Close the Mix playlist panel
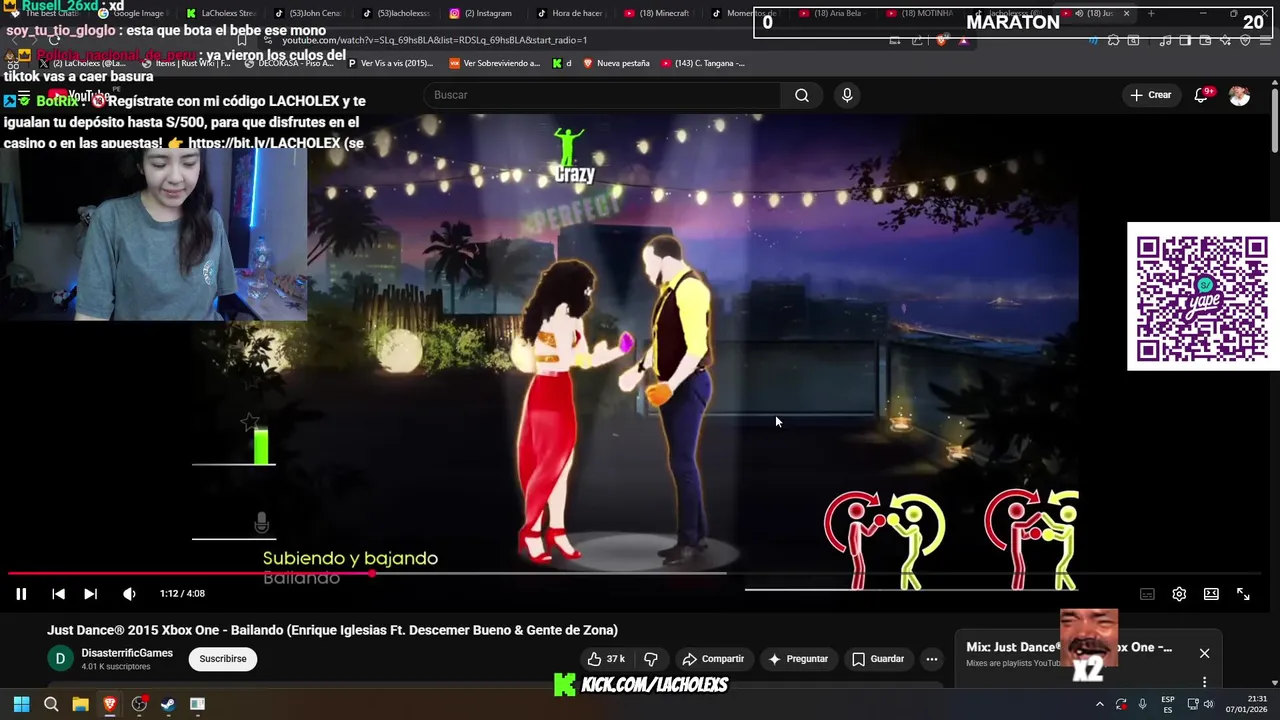 click(1204, 653)
